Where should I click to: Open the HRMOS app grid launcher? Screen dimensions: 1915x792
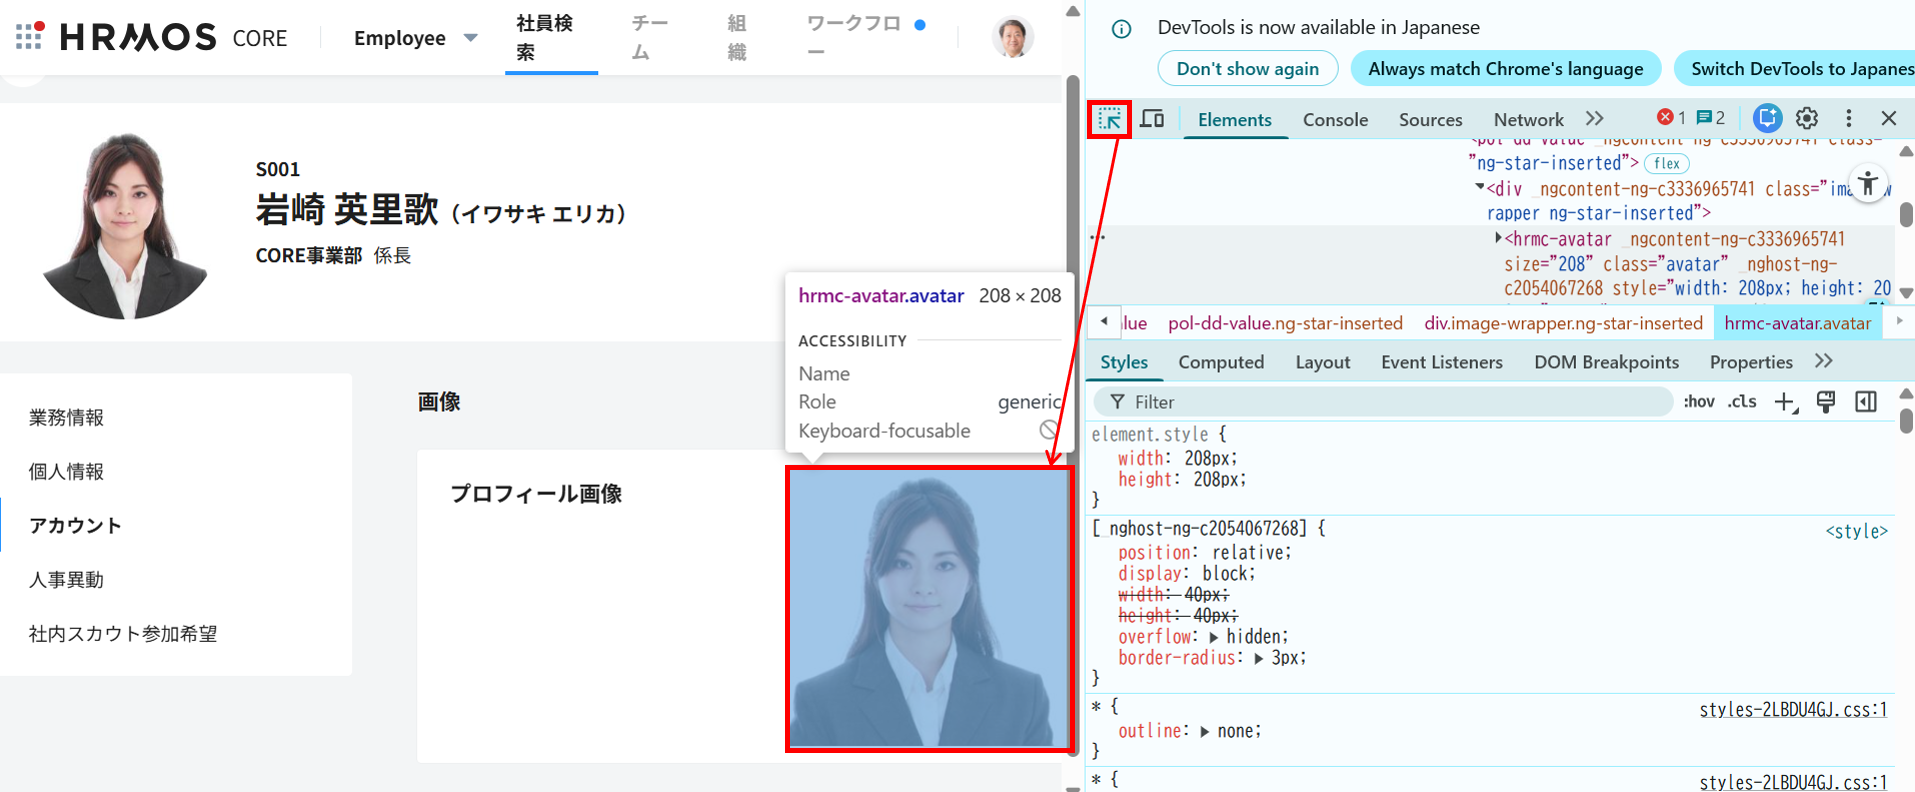[29, 37]
